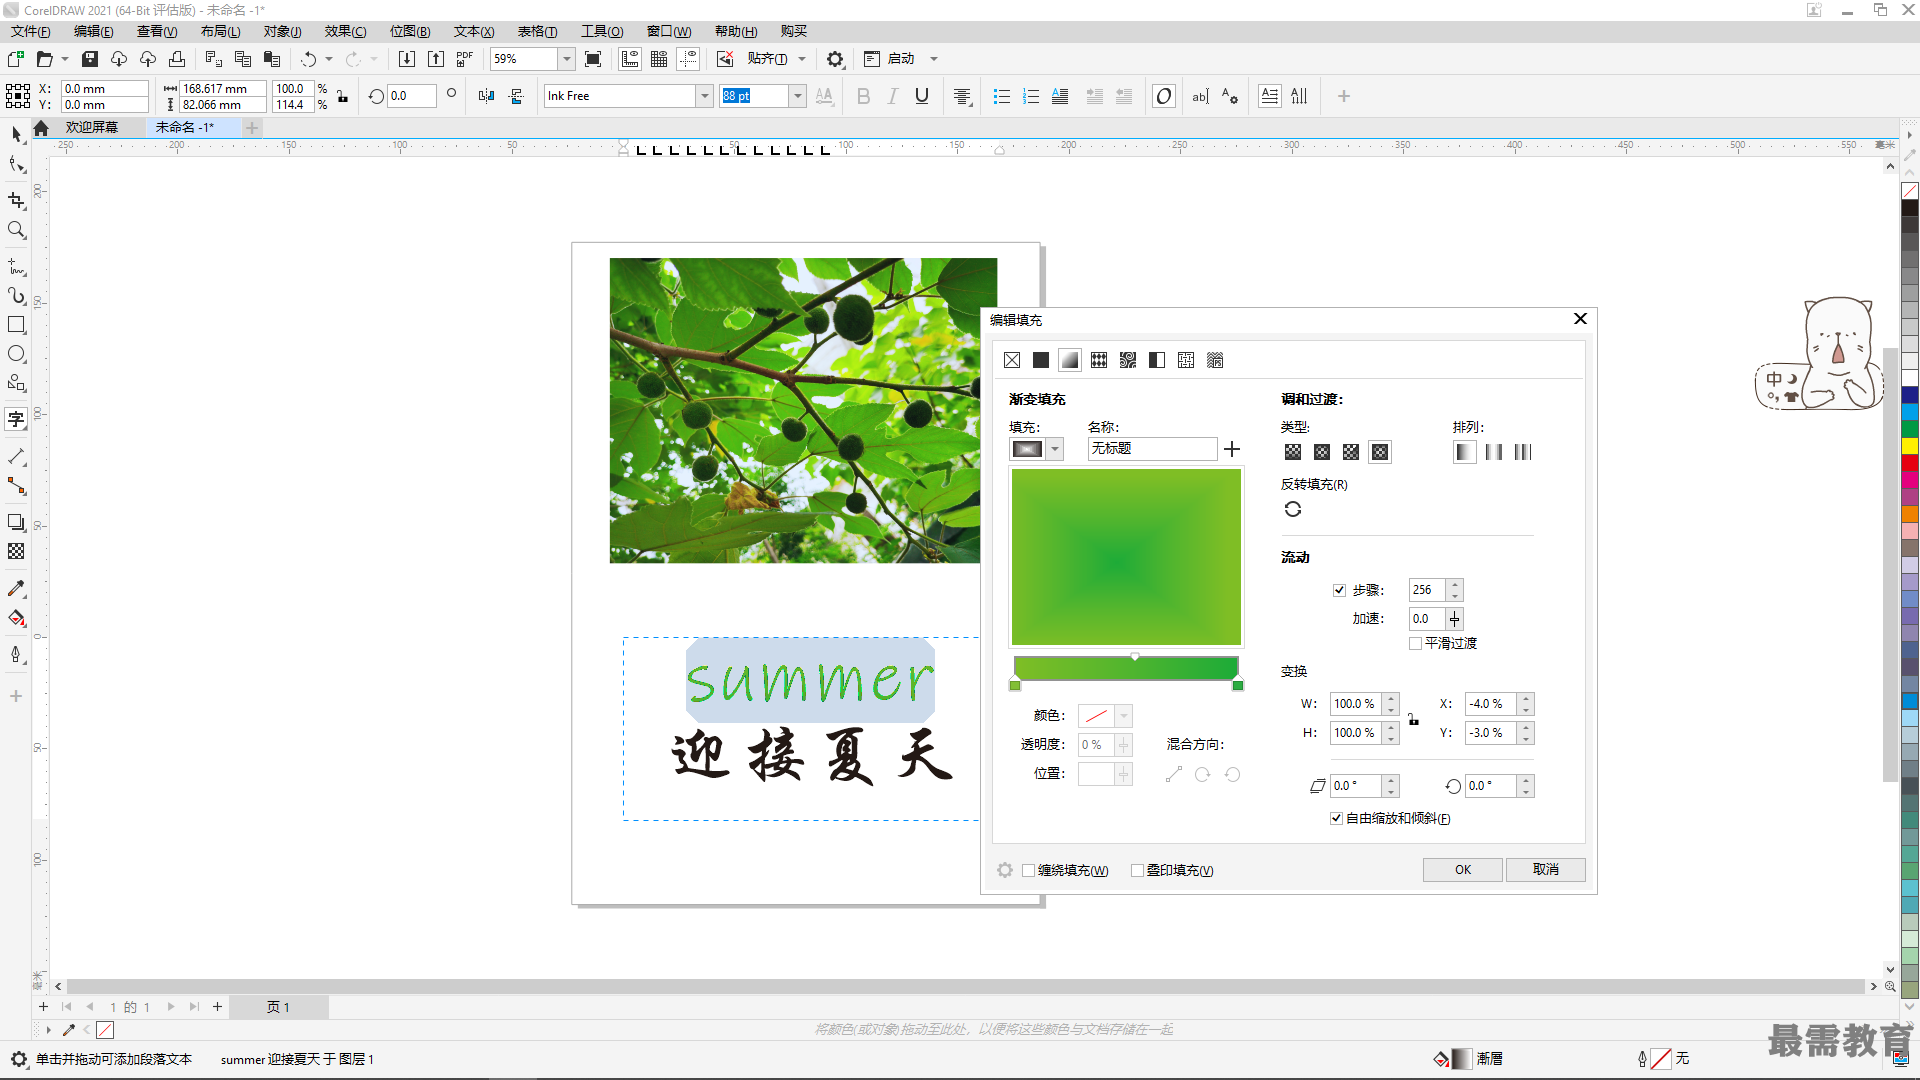Toggle lock ratio in property bar
Viewport: 1920px width, 1080px height.
tap(343, 97)
